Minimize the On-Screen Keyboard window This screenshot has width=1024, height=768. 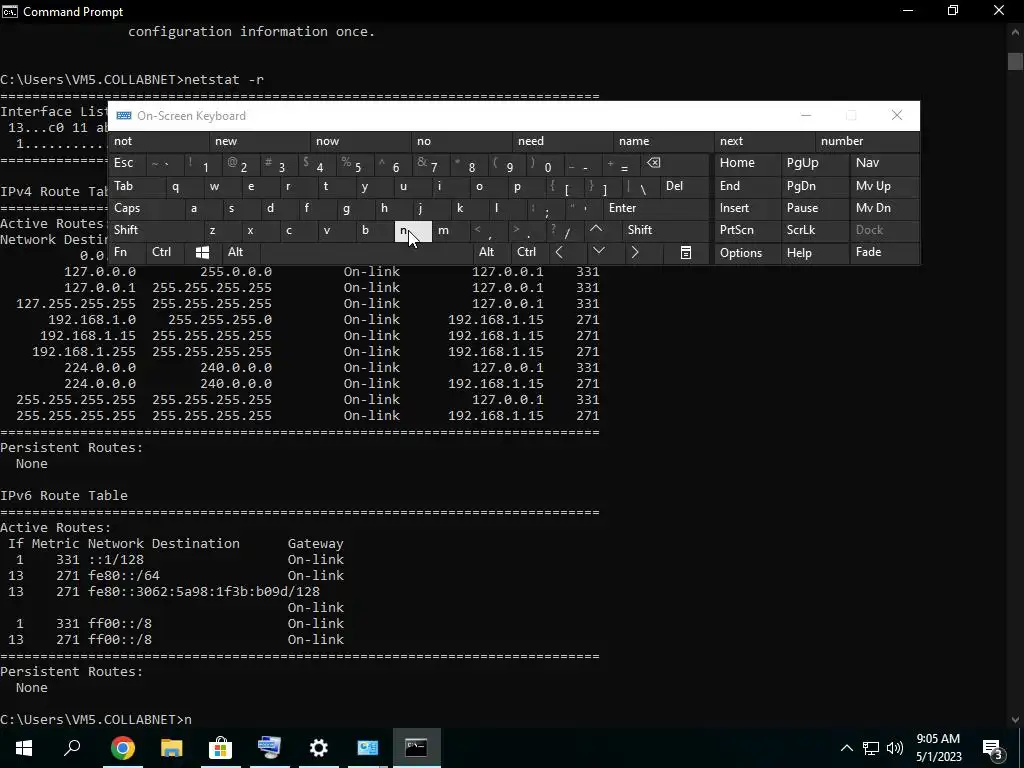(x=806, y=116)
